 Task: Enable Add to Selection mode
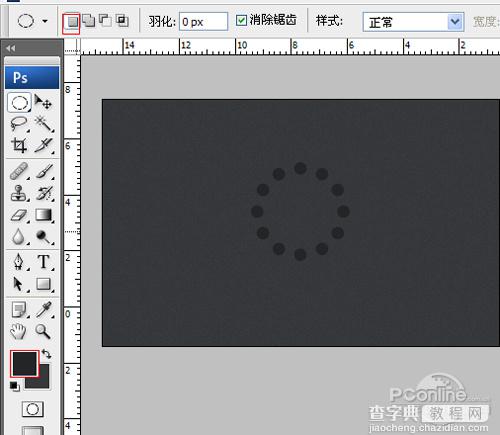(x=89, y=21)
